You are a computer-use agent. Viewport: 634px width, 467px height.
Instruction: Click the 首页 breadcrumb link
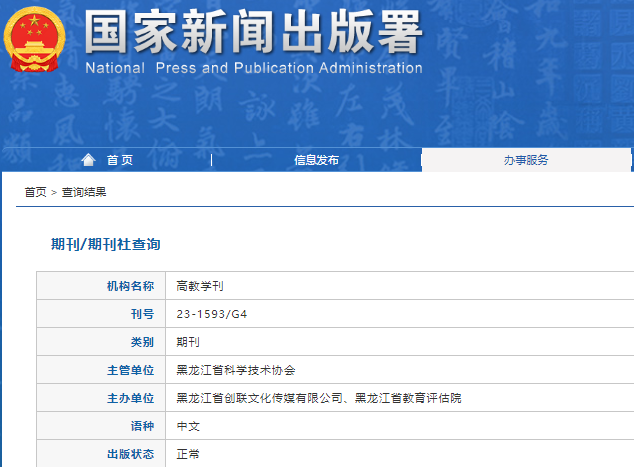[x=35, y=192]
